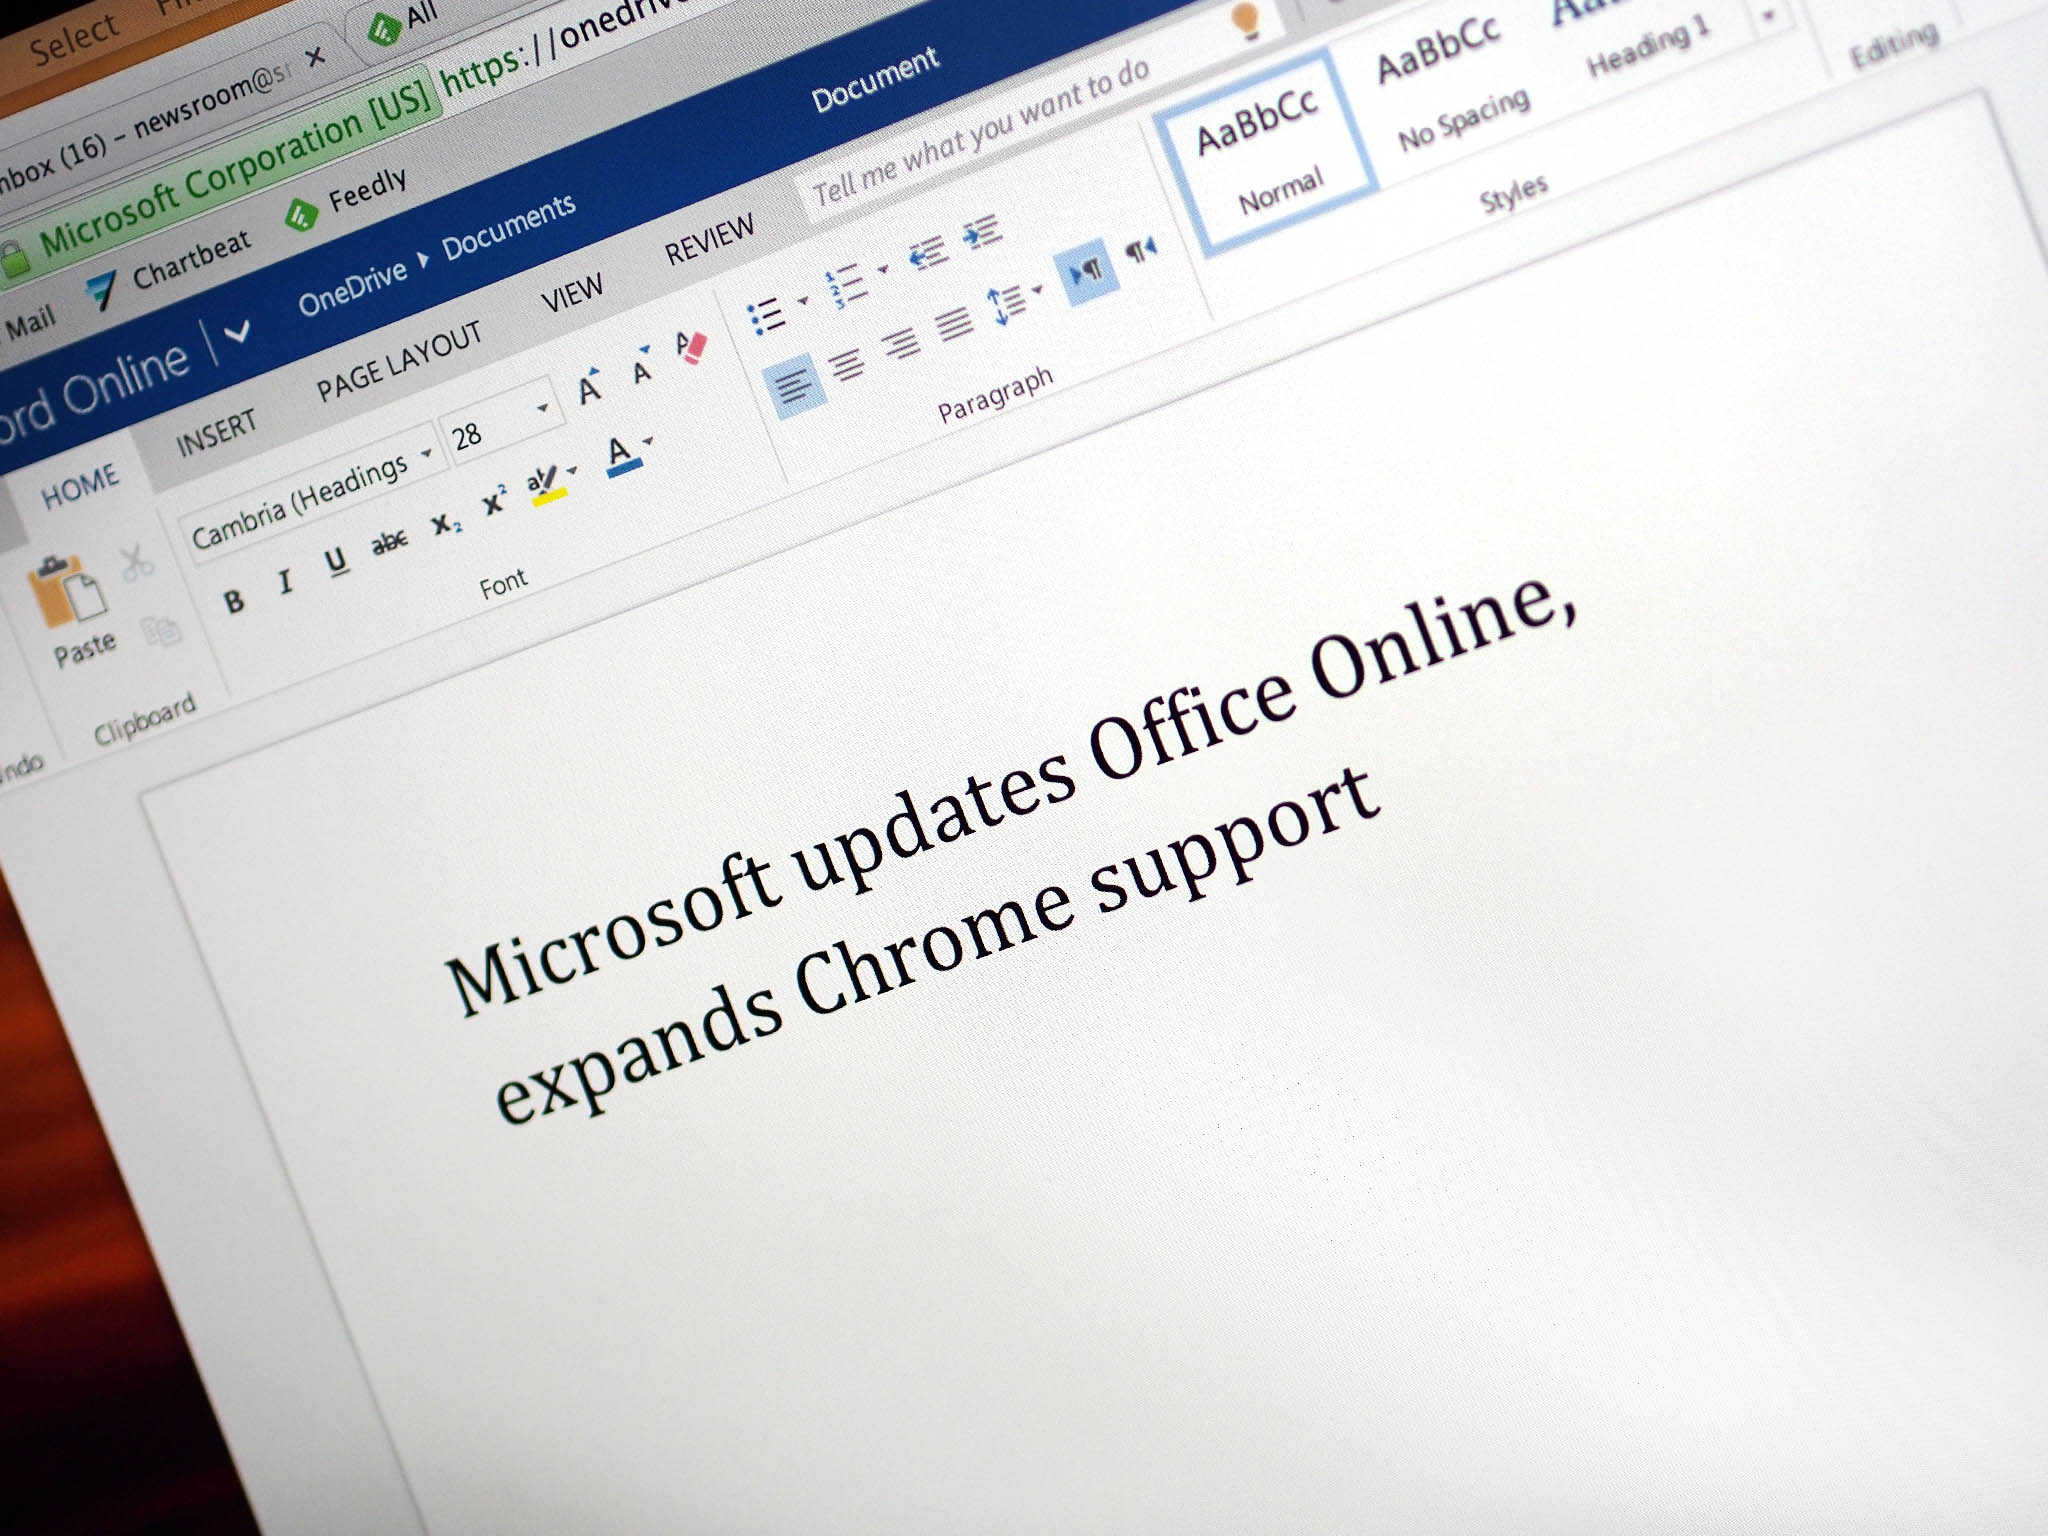Image resolution: width=2048 pixels, height=1536 pixels.
Task: Click the OneDrive breadcrumb link
Action: [352, 288]
